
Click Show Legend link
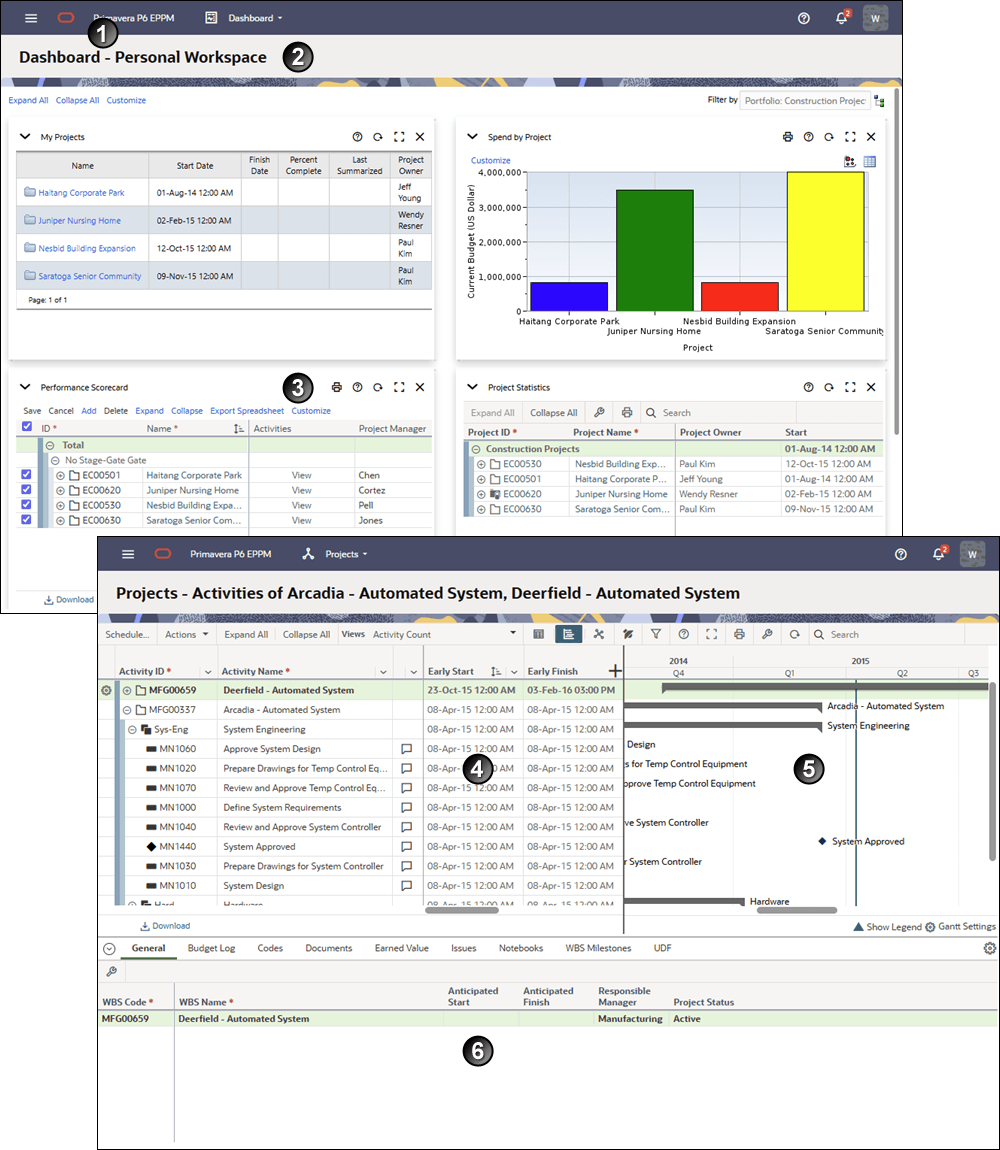(887, 927)
